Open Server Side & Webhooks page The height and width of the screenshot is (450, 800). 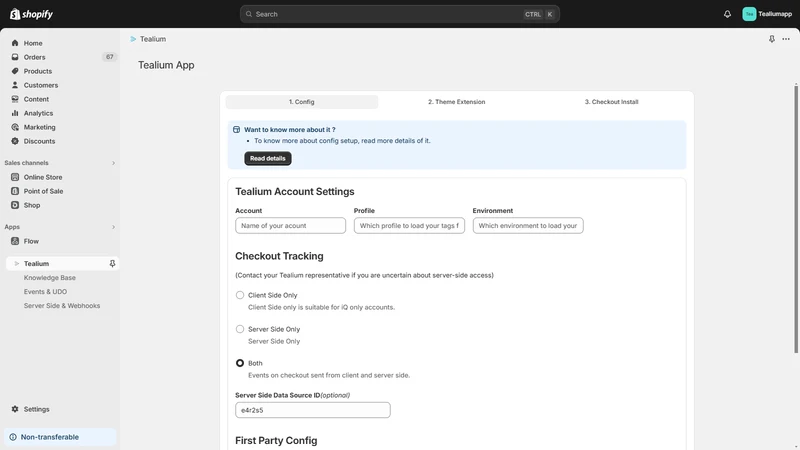pyautogui.click(x=62, y=306)
